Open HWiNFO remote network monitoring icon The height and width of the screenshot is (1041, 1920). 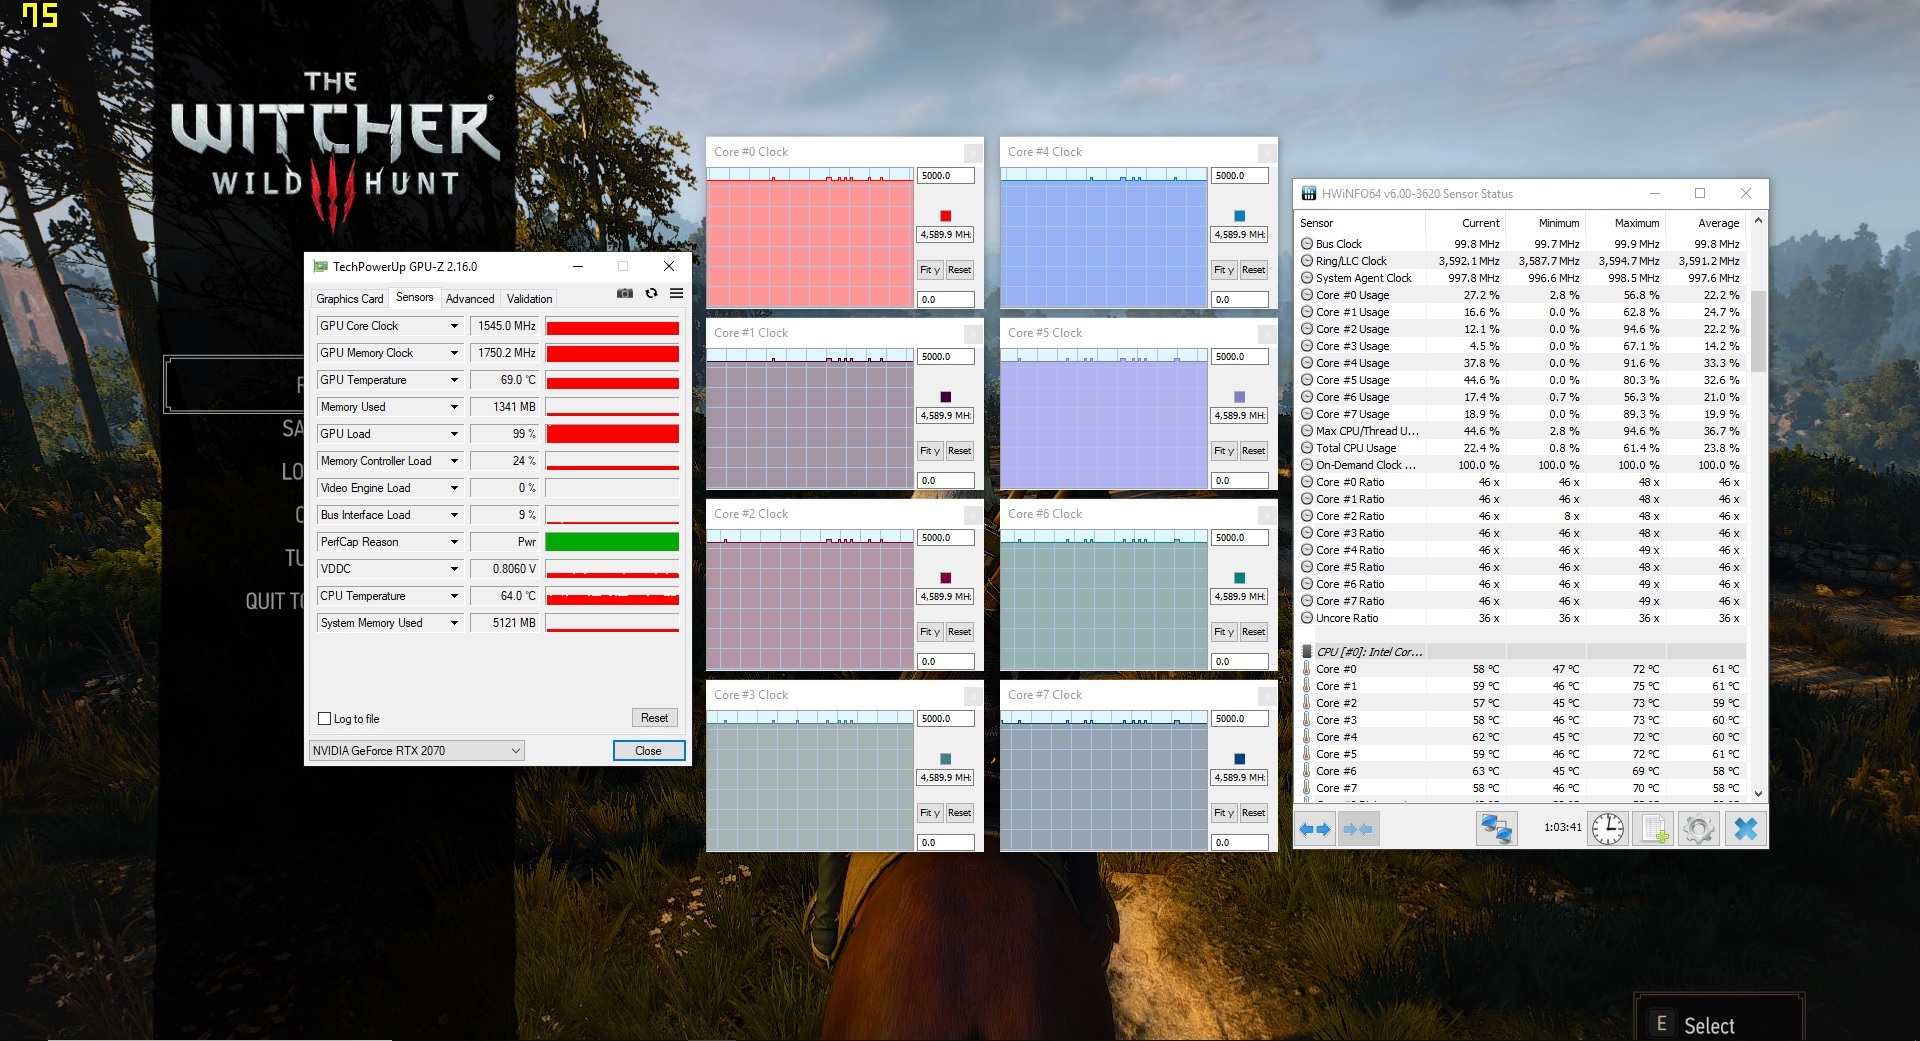pos(1496,829)
